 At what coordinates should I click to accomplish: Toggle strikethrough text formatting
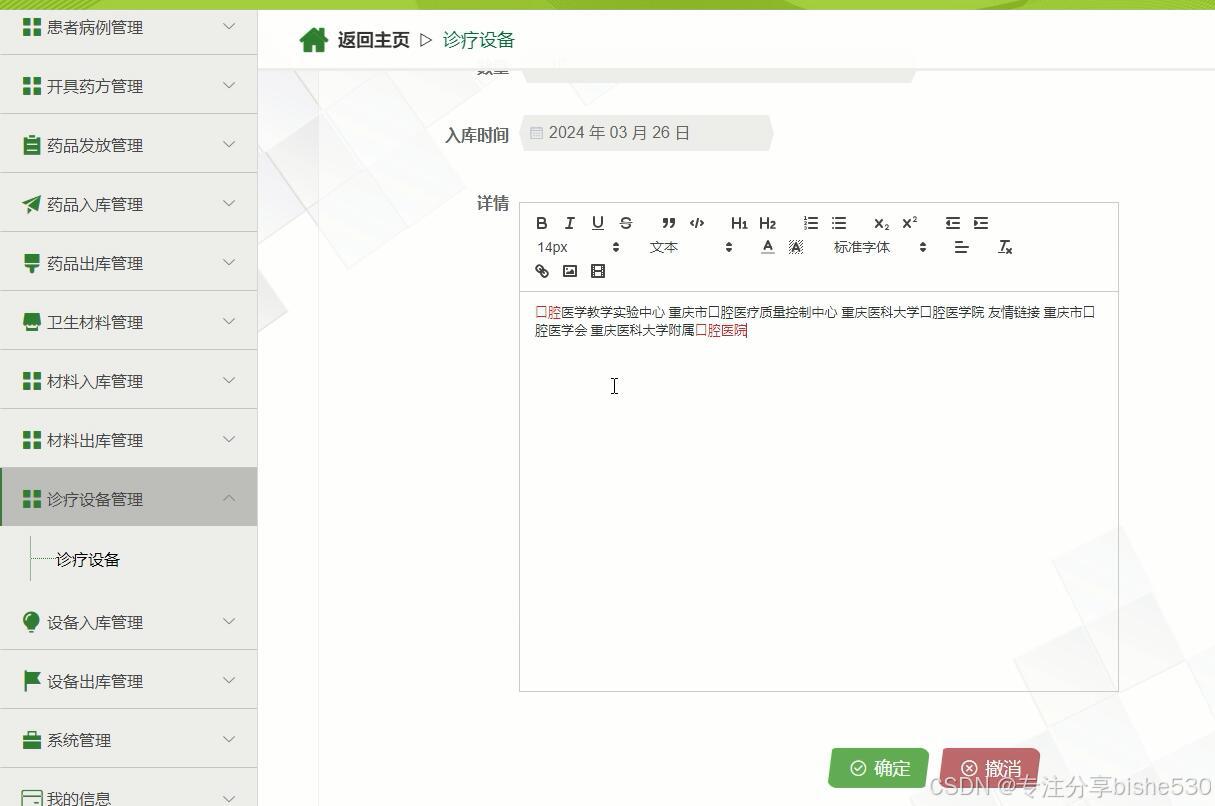click(626, 223)
